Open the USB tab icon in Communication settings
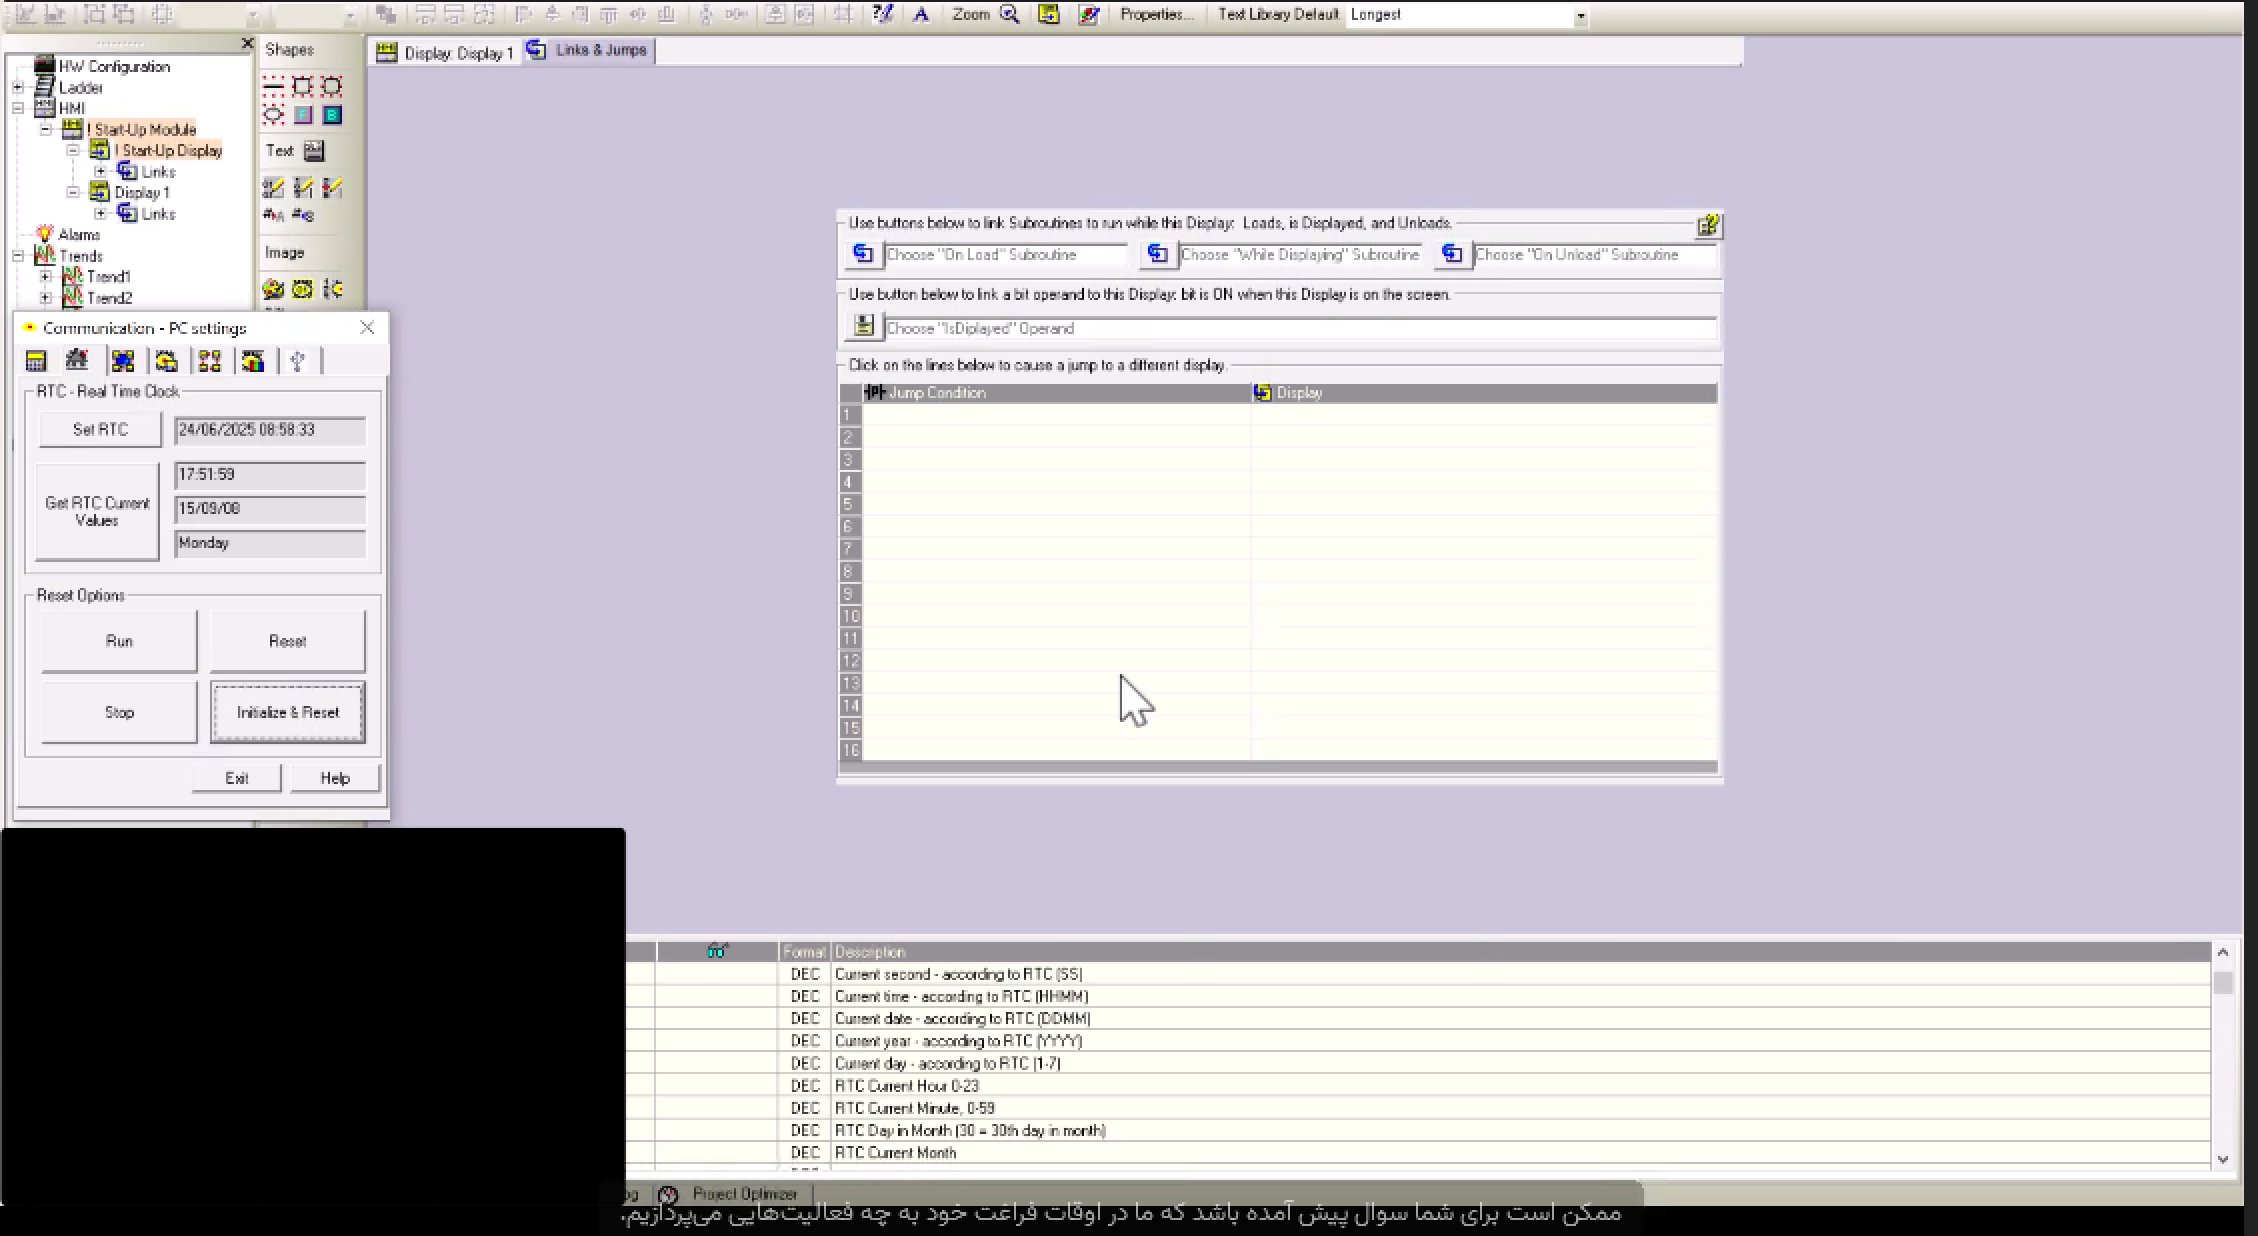Viewport: 2258px width, 1236px height. click(x=297, y=361)
